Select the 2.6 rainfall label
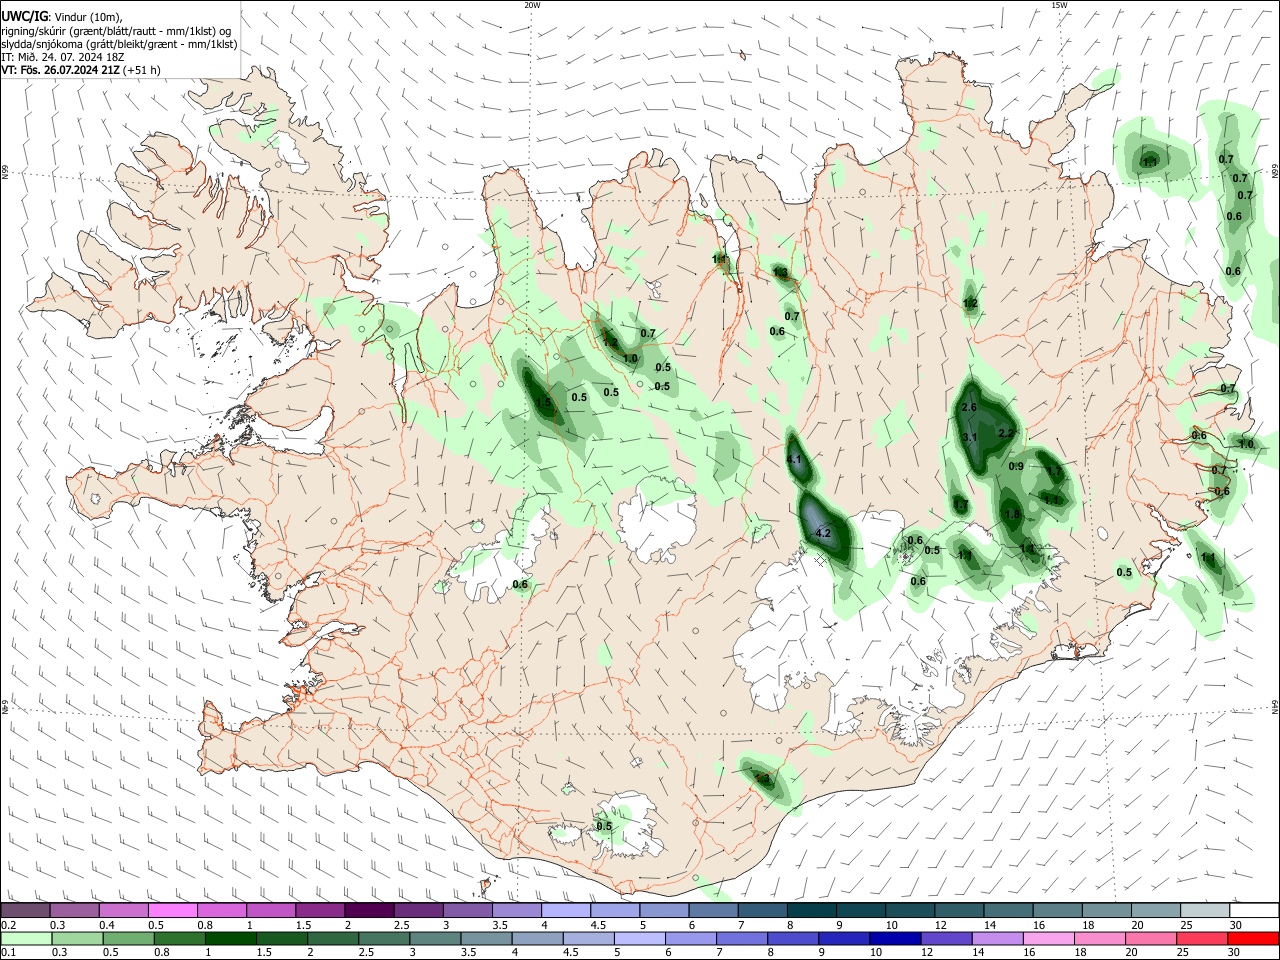This screenshot has height=960, width=1280. (x=968, y=408)
